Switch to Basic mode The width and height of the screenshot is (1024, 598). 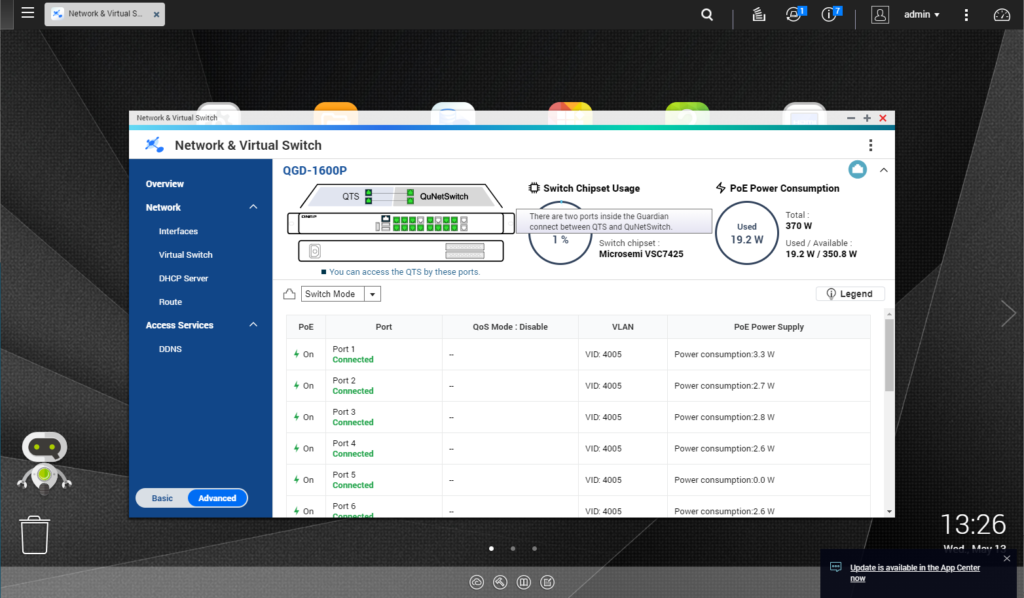162,498
